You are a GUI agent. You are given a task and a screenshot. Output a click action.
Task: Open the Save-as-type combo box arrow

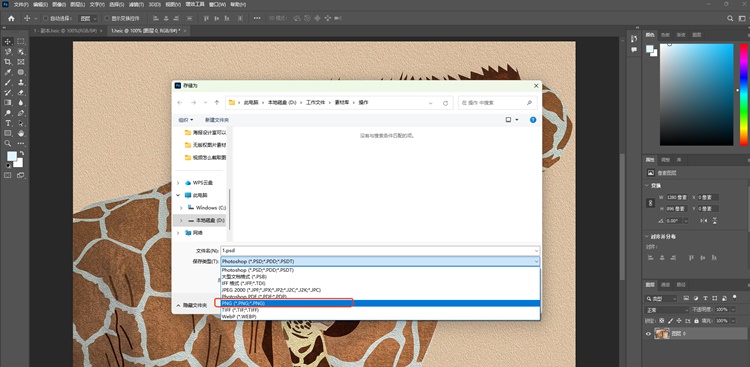coord(536,261)
